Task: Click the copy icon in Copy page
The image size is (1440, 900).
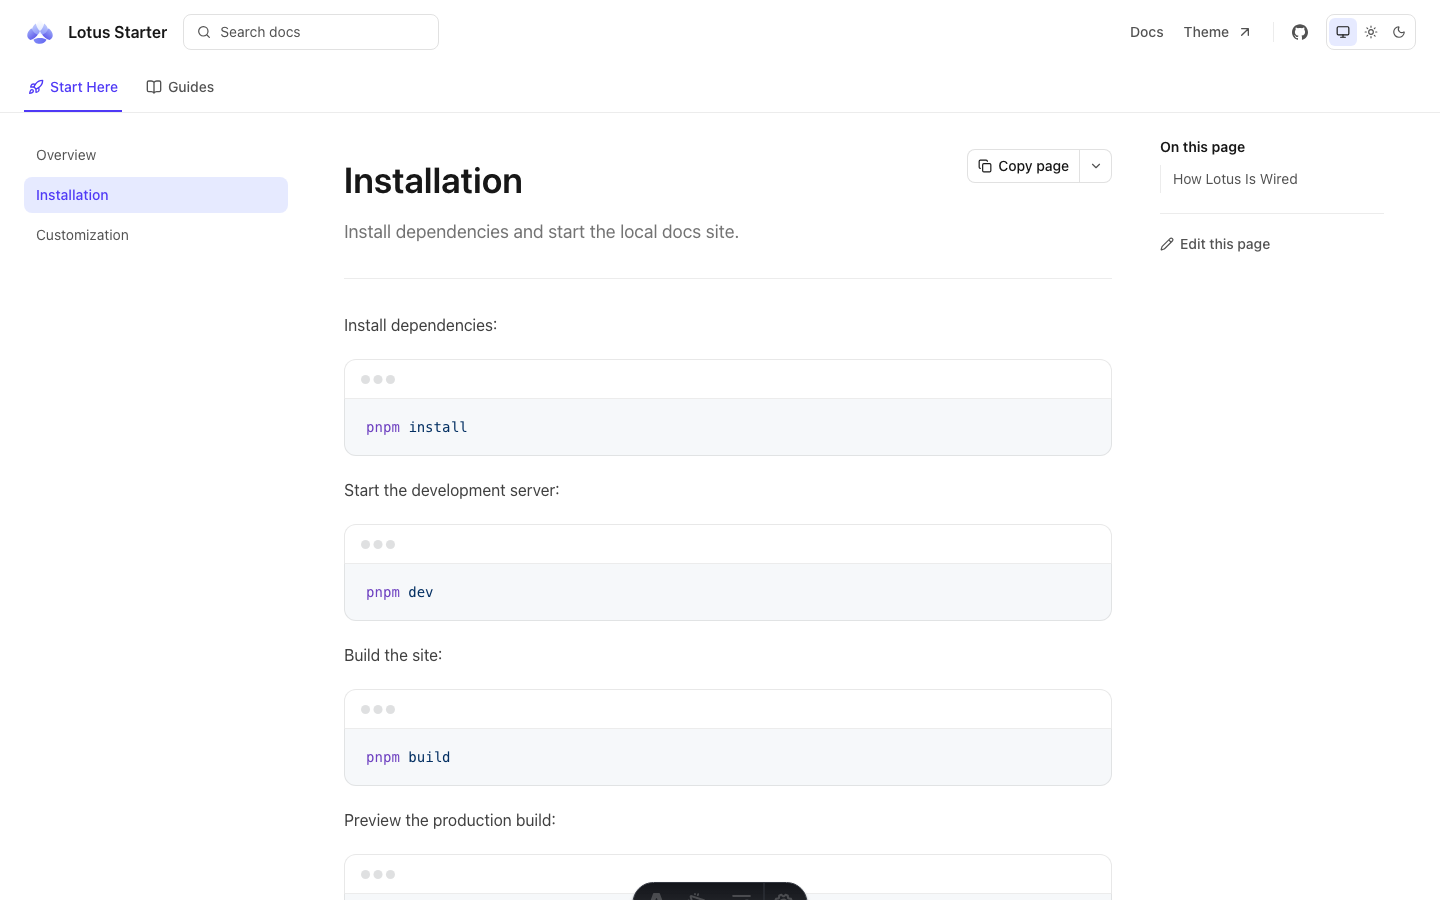Action: (x=985, y=166)
